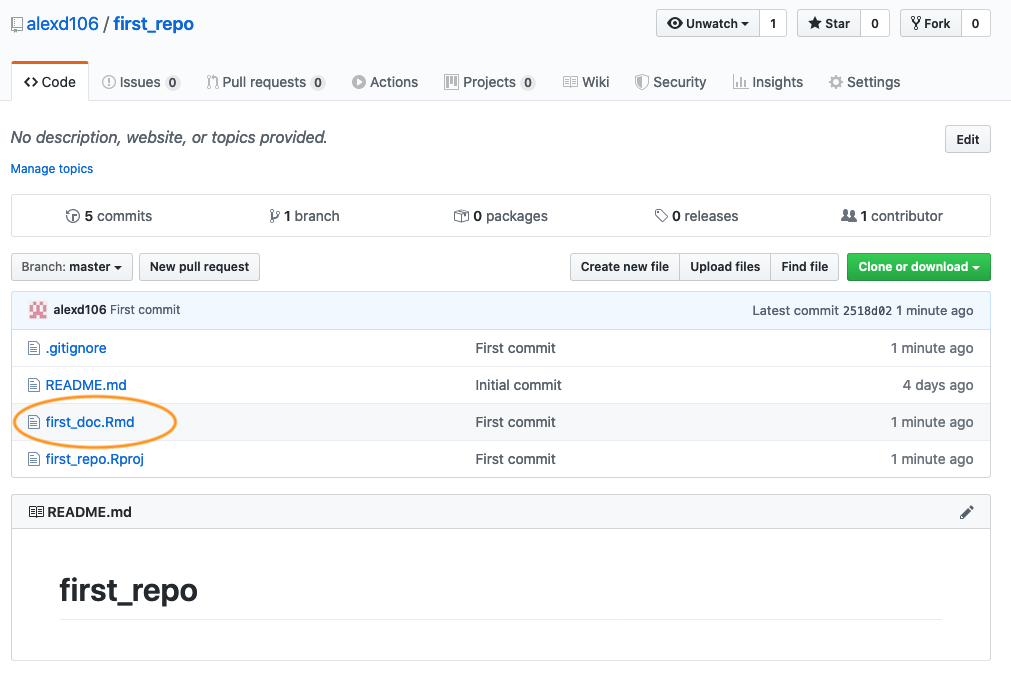Go to the Settings tab
Image resolution: width=1011 pixels, height=690 pixels.
pos(864,82)
